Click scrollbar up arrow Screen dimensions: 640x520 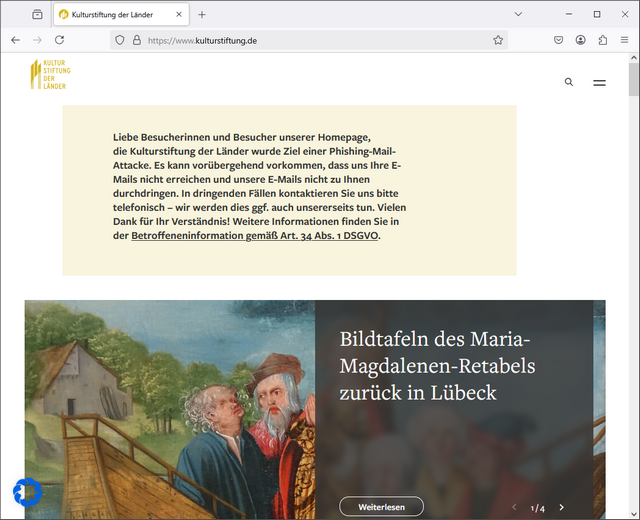pos(633,58)
